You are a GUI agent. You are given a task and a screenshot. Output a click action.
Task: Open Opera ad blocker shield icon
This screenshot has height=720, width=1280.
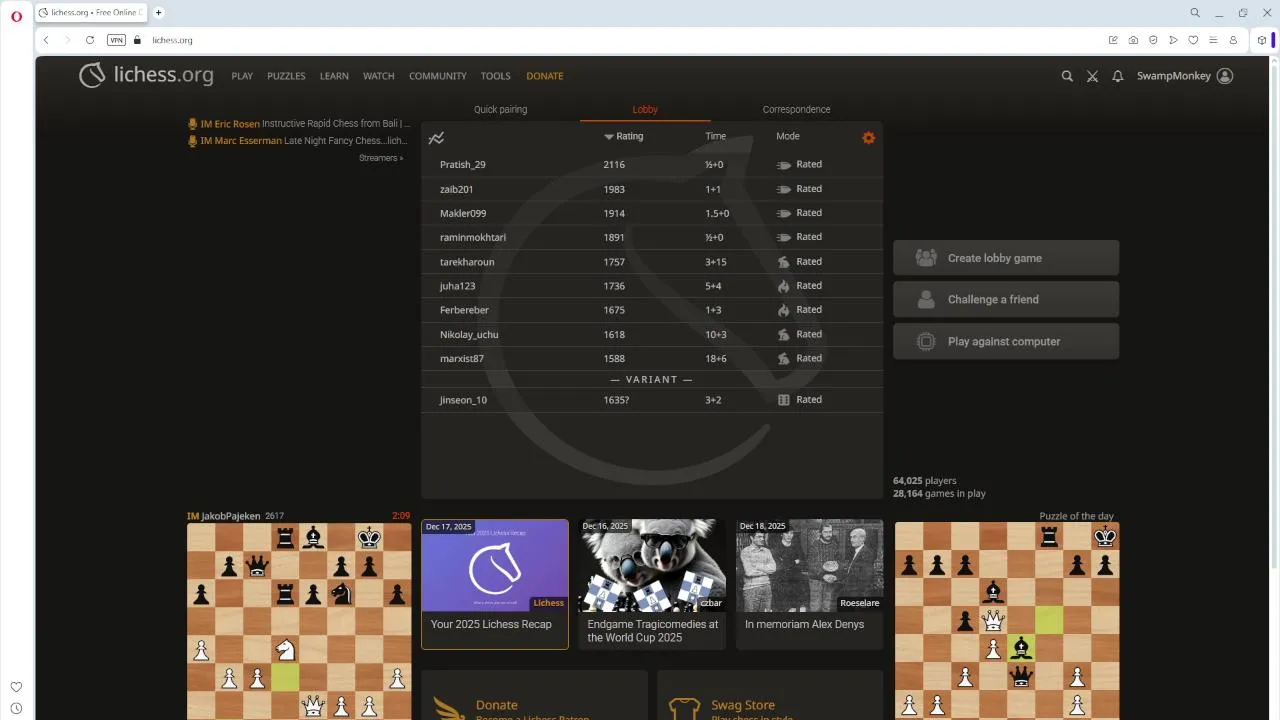click(1153, 40)
